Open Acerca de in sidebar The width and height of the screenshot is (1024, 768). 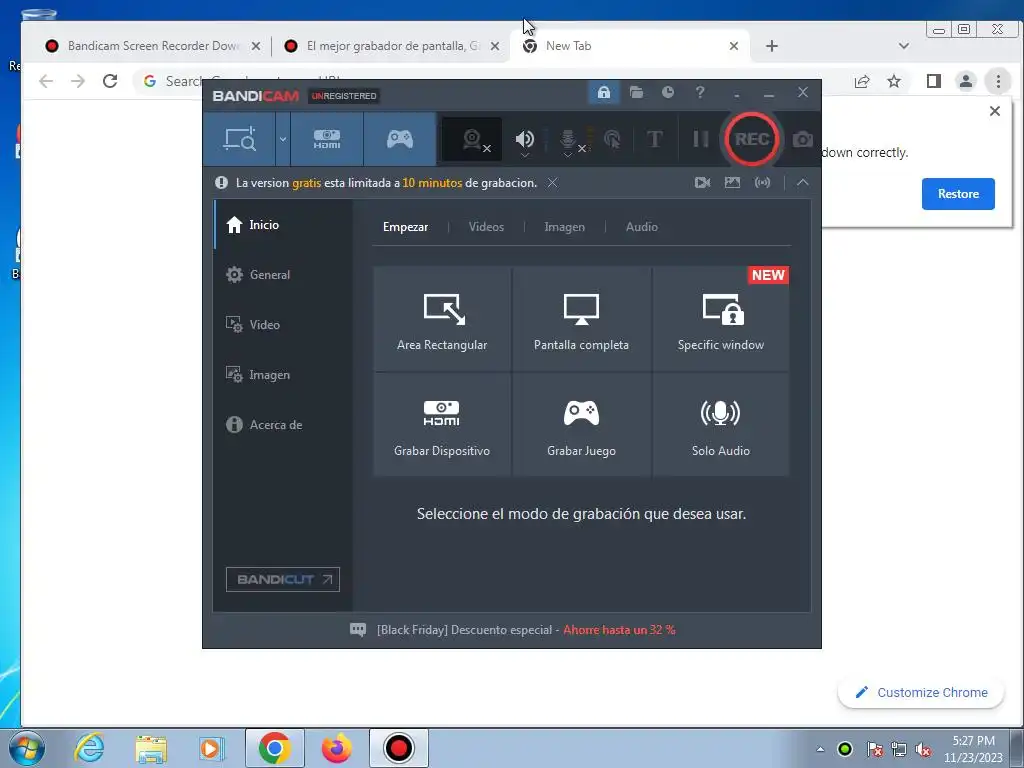[x=283, y=424]
